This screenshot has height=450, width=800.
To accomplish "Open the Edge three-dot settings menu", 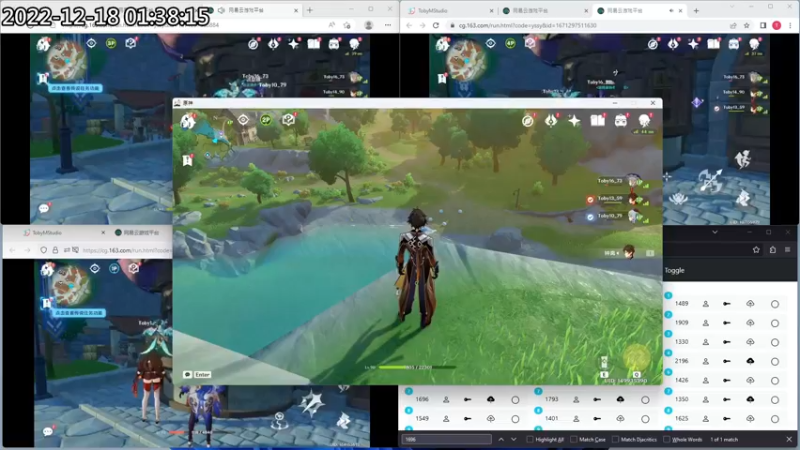I will click(x=388, y=24).
